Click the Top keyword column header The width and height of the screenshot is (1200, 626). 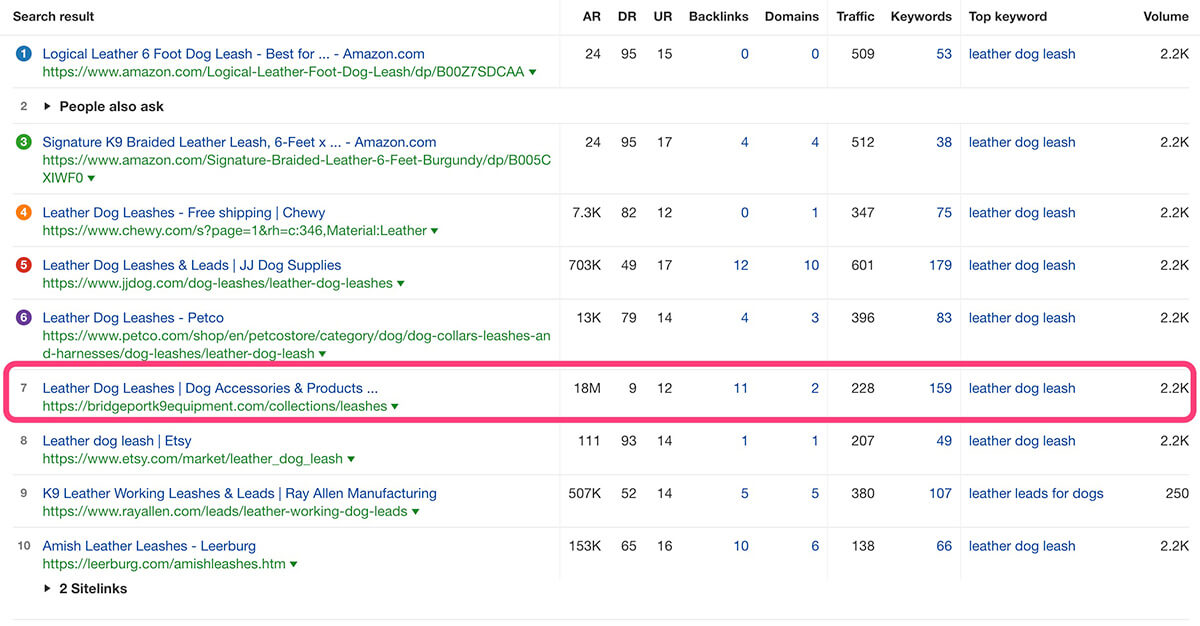click(x=1008, y=16)
